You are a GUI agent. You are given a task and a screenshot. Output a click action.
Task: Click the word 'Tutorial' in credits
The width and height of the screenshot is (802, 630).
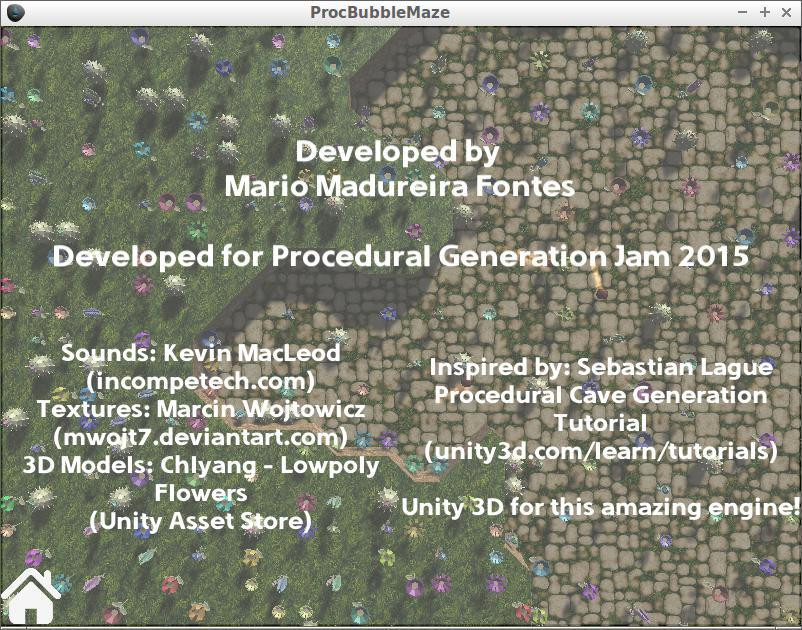tap(600, 423)
